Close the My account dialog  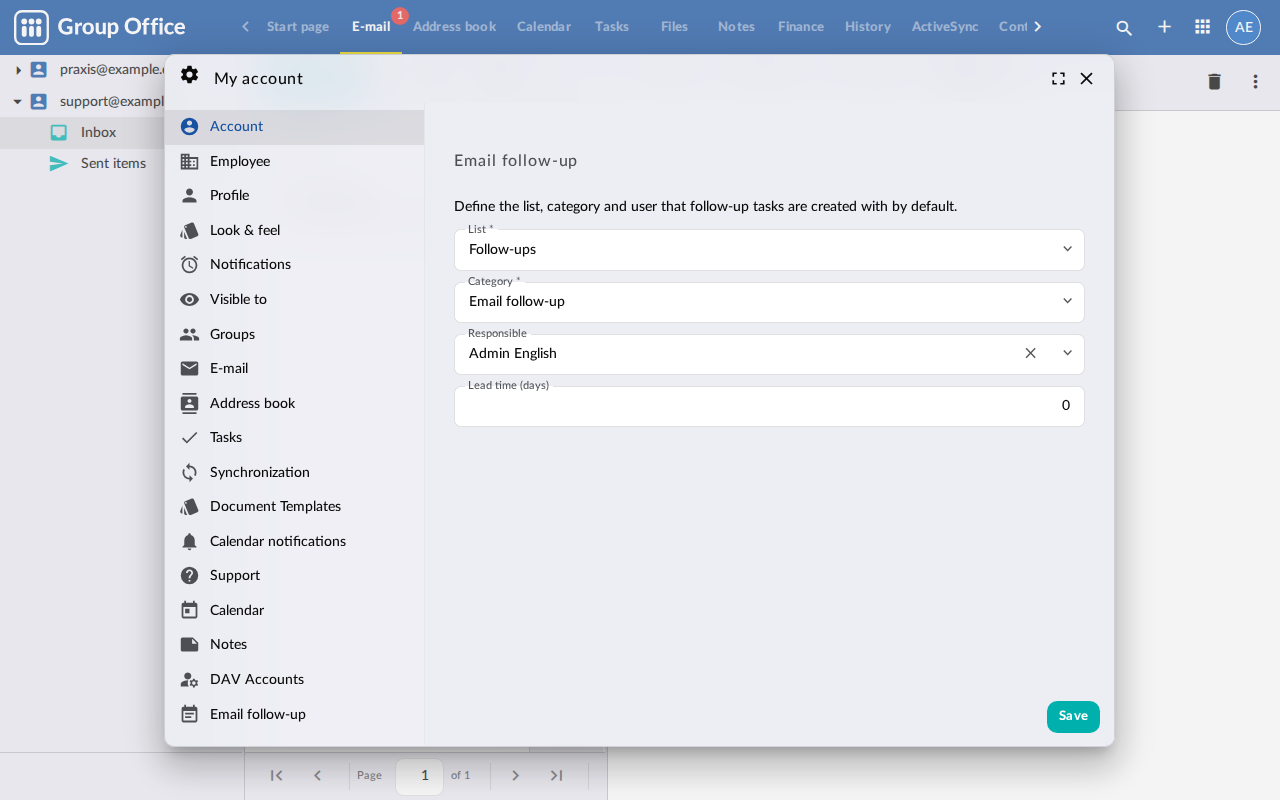(1086, 78)
